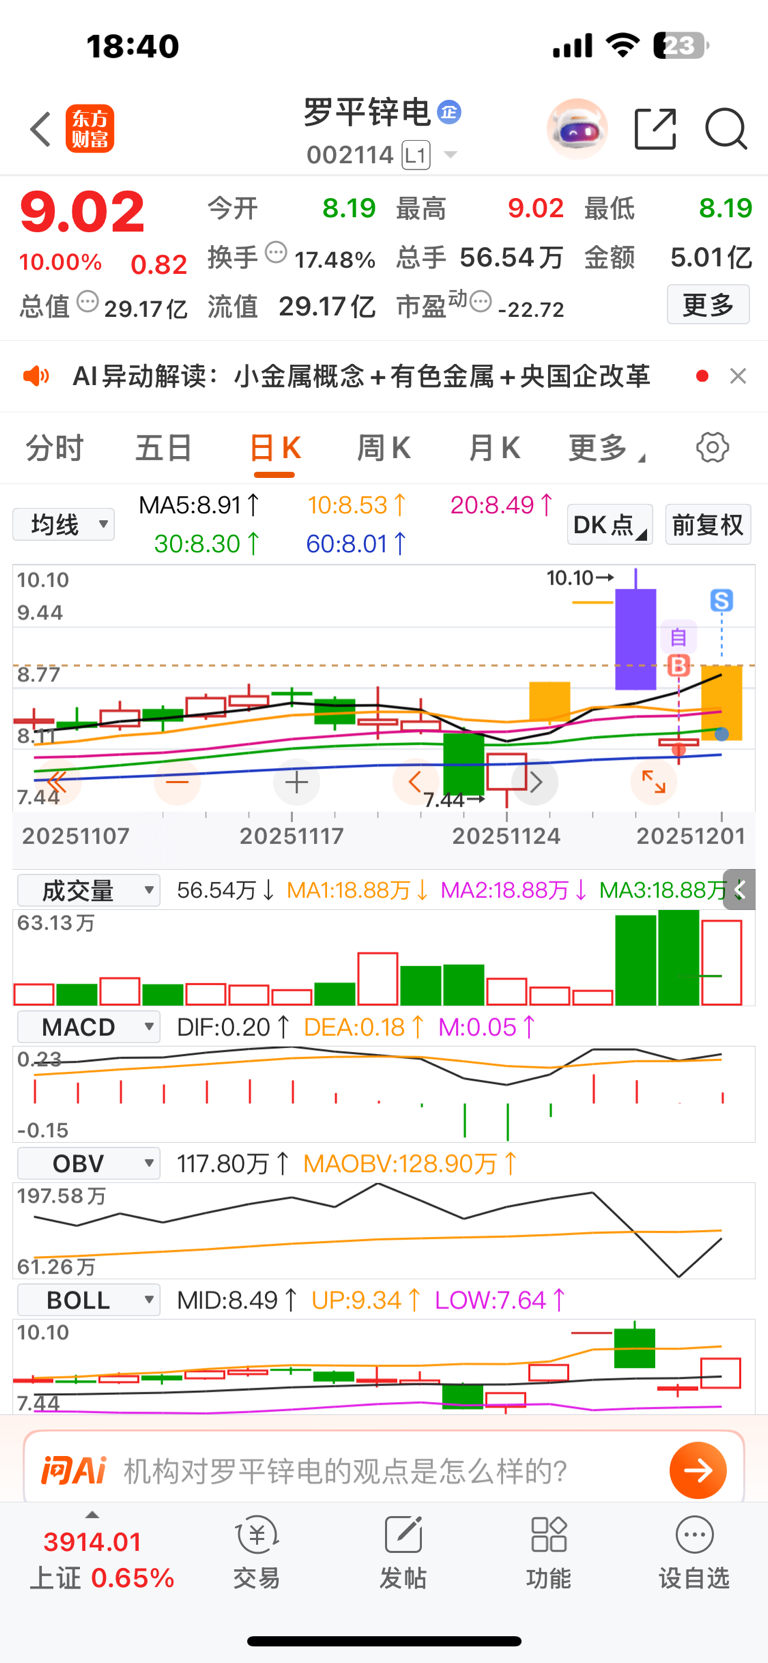Expand the 更多 chart period menu
Screen dimensions: 768x1663
(606, 448)
